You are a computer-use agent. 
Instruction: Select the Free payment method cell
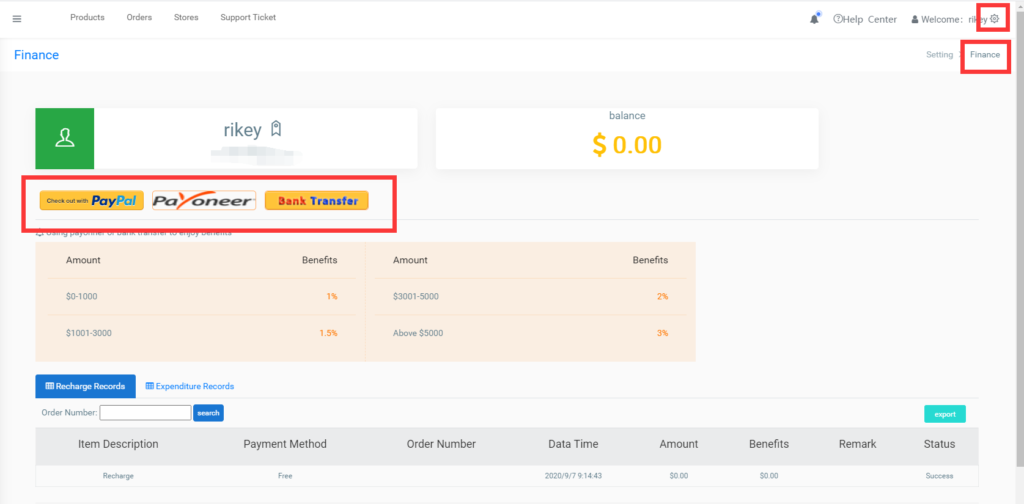[x=285, y=476]
